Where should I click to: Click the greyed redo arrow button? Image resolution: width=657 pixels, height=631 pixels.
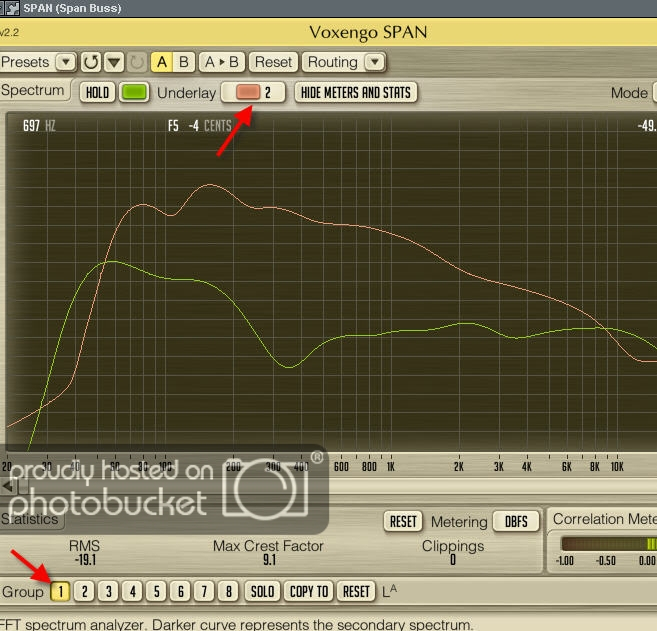click(137, 62)
